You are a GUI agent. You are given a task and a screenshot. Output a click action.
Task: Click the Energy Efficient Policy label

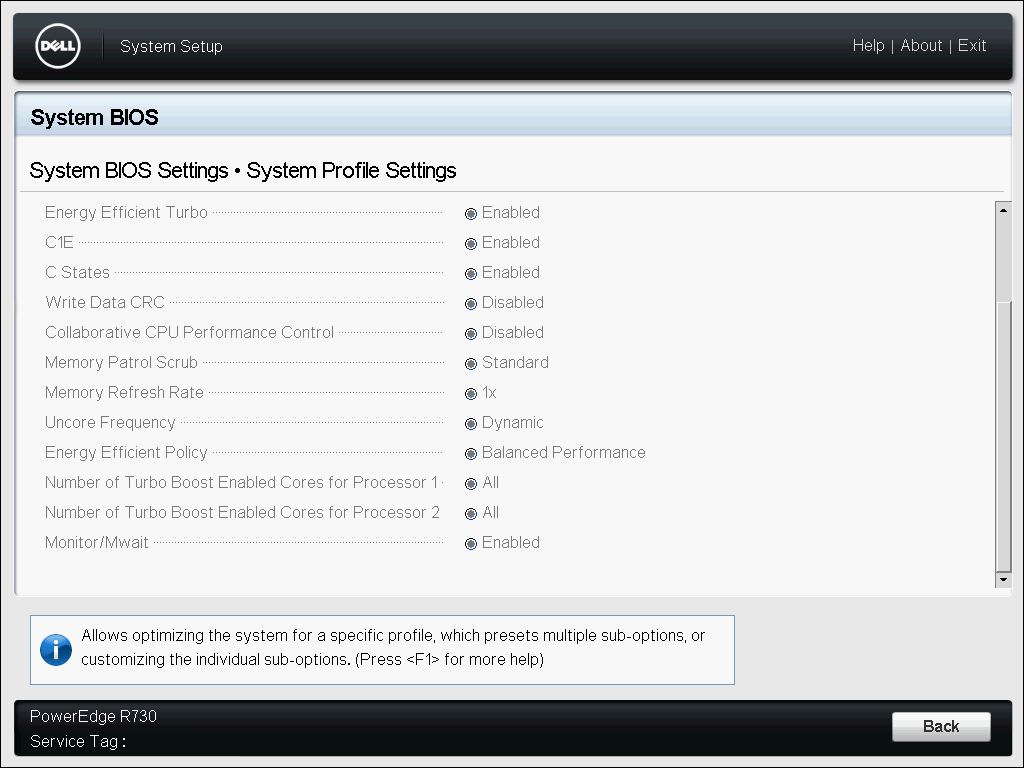click(126, 453)
